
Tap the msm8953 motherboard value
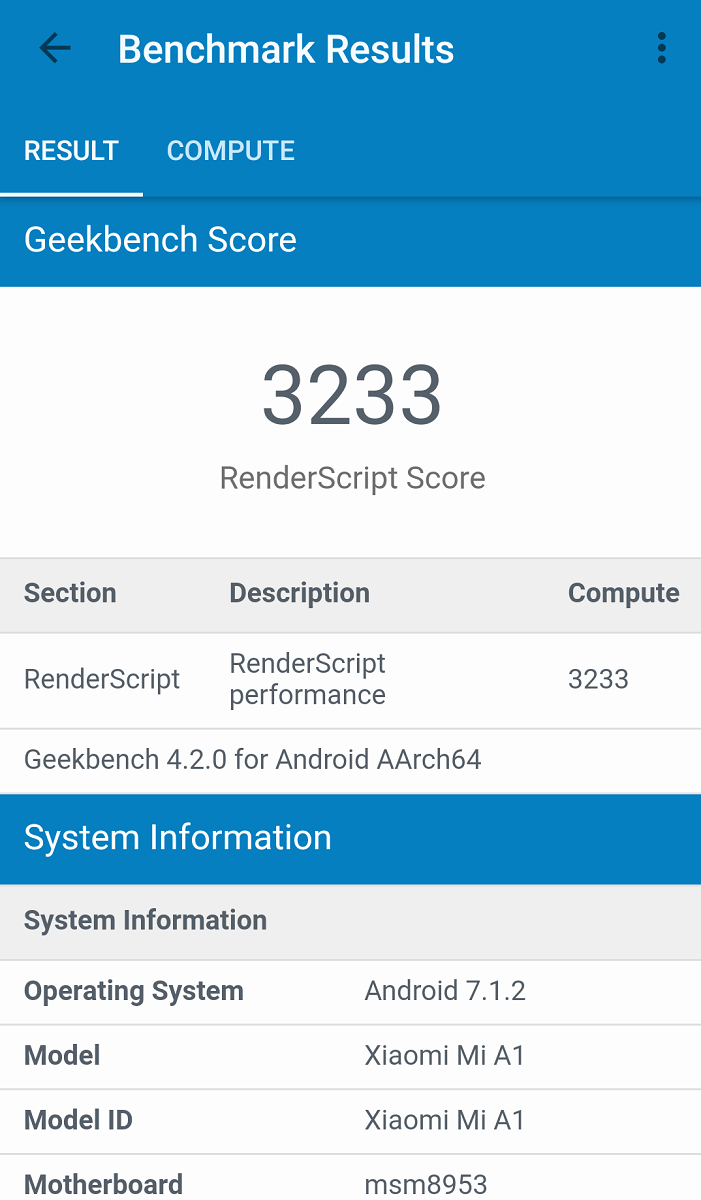(x=426, y=1185)
